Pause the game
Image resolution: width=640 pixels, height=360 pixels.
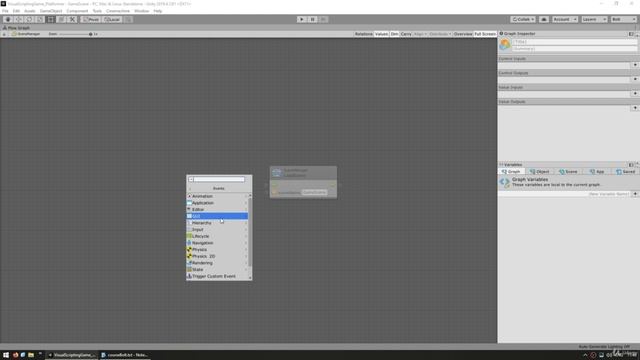click(312, 19)
